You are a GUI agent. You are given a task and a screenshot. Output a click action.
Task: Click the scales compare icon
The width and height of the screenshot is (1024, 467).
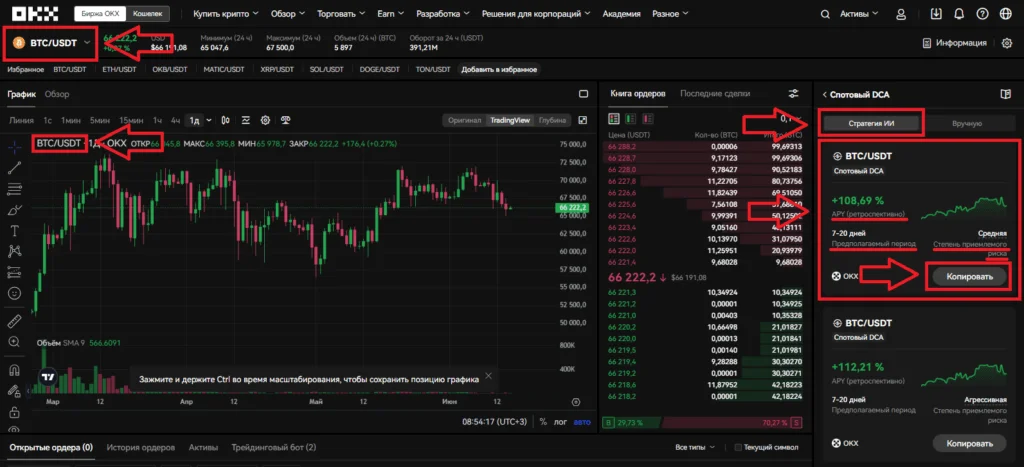[285, 120]
